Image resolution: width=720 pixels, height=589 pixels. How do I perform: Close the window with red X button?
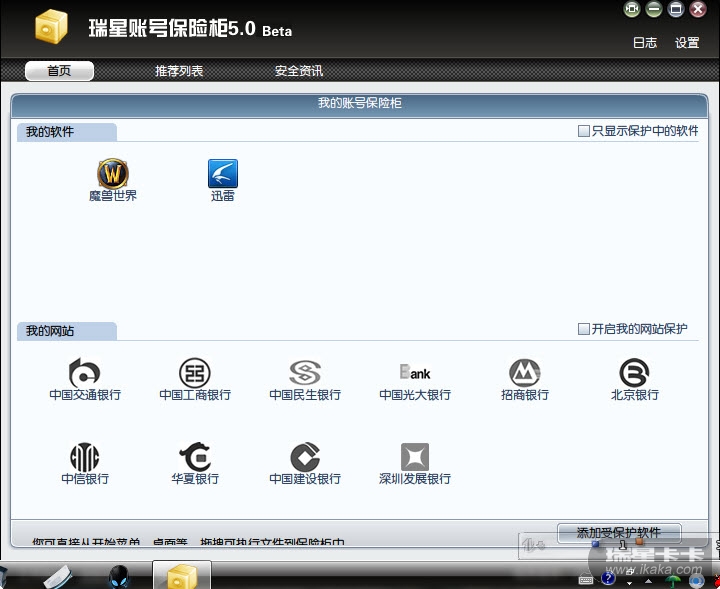click(698, 9)
